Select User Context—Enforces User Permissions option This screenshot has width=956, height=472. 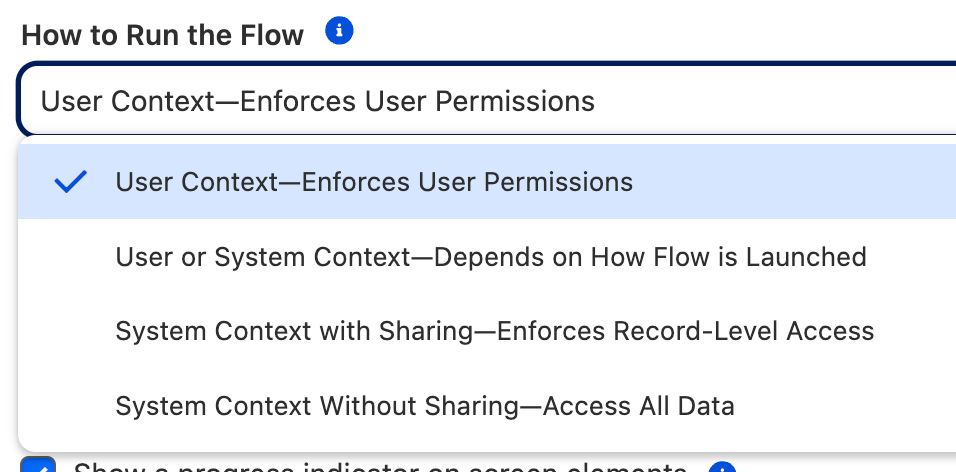487,182
